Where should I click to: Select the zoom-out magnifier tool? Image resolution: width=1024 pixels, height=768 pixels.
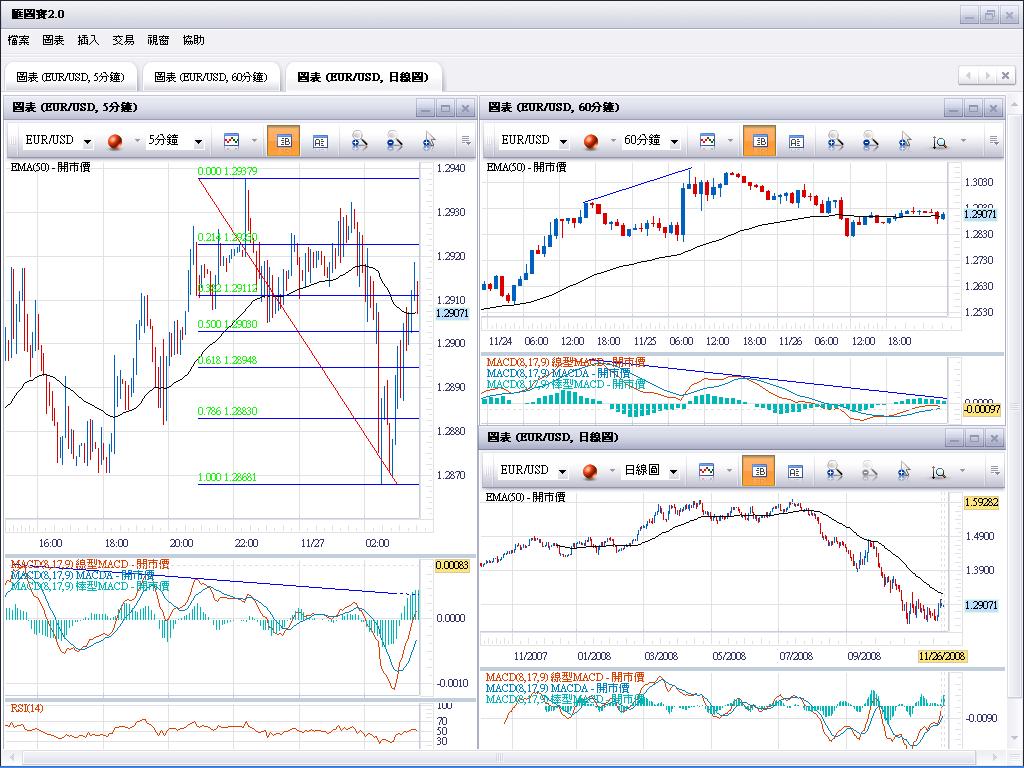[x=392, y=140]
